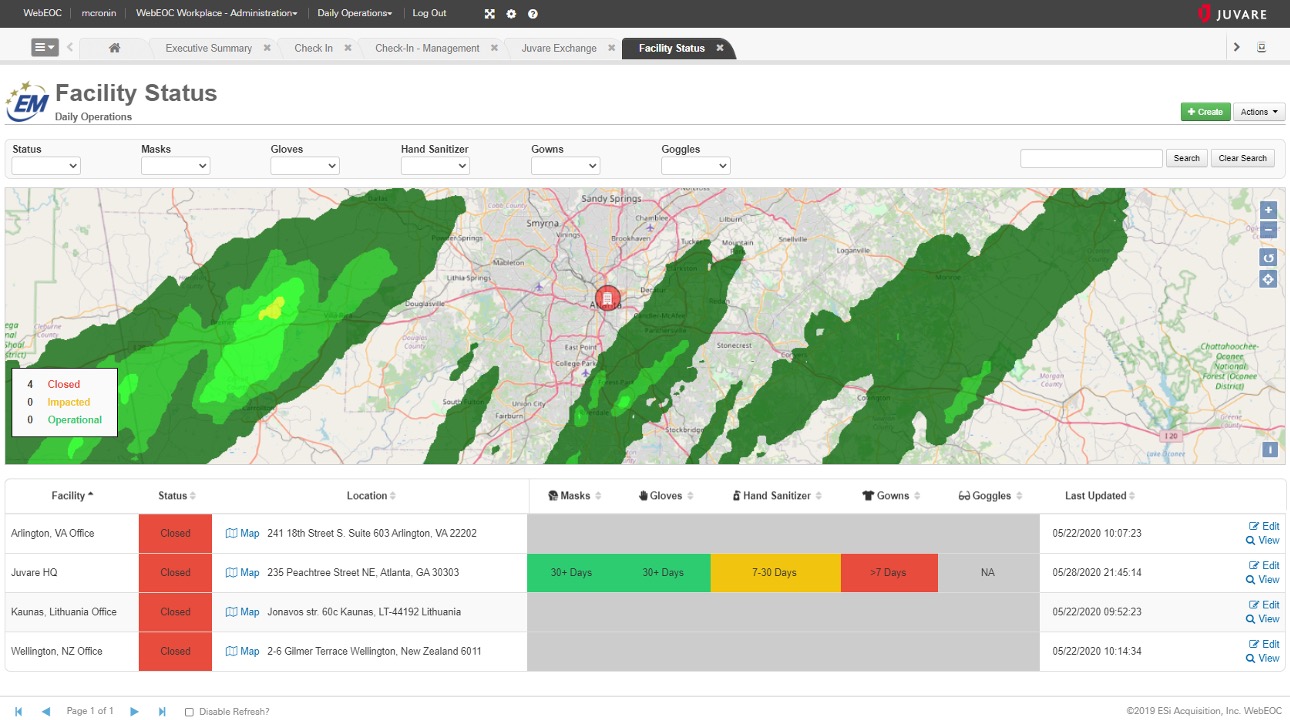Click the Search button
Screen dimensions: 1290x720
[1187, 158]
